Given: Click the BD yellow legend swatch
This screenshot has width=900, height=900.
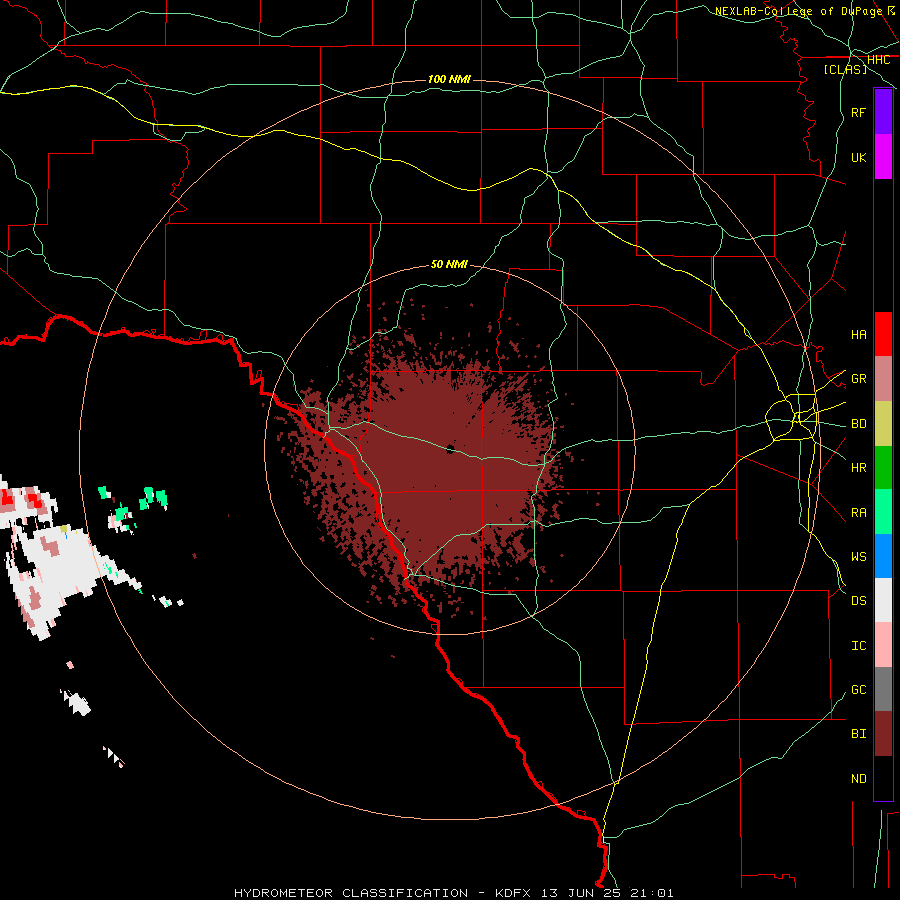Looking at the screenshot, I should (x=883, y=424).
